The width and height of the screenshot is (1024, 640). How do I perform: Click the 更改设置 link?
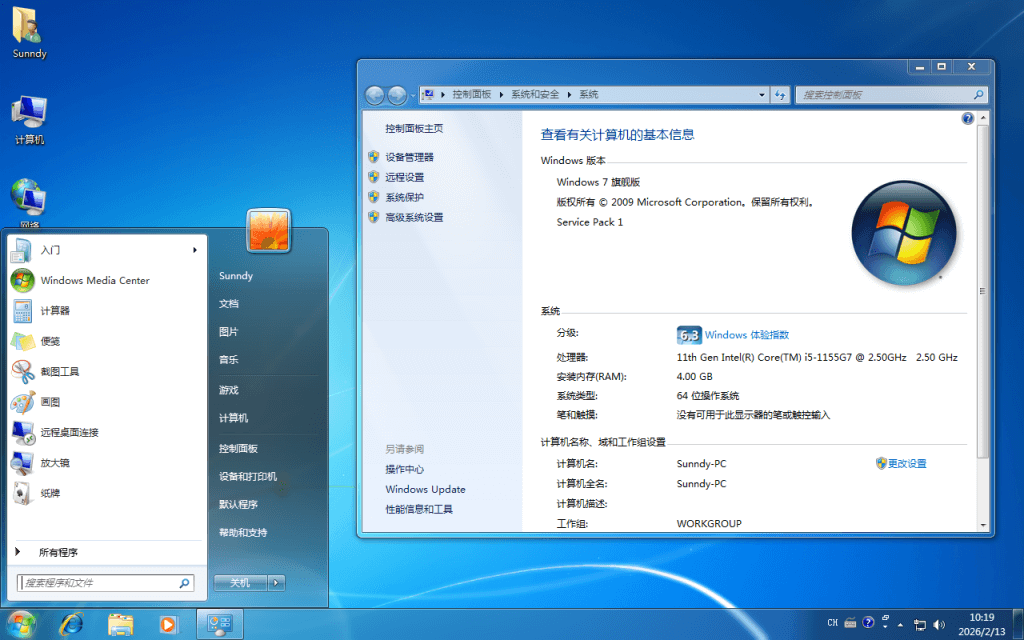tap(906, 464)
